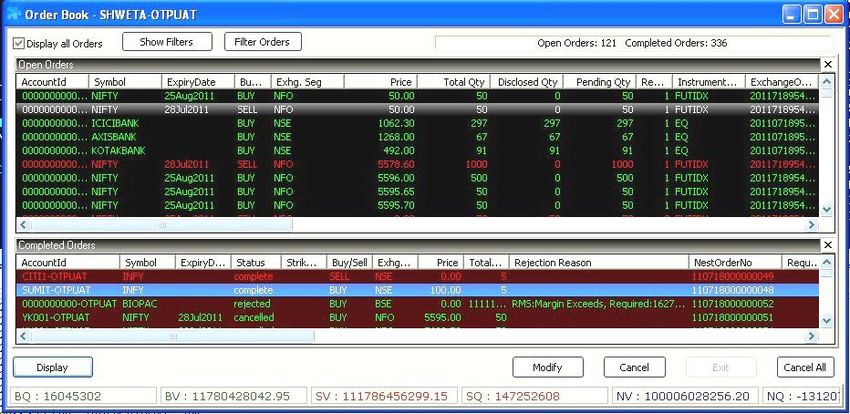This screenshot has width=850, height=414.
Task: Click the Open Orders horizontal scrollbar thumb
Action: pyautogui.click(x=162, y=224)
